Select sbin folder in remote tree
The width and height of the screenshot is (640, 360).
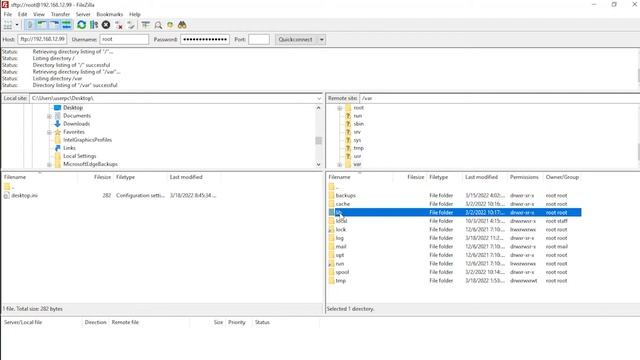[x=358, y=124]
